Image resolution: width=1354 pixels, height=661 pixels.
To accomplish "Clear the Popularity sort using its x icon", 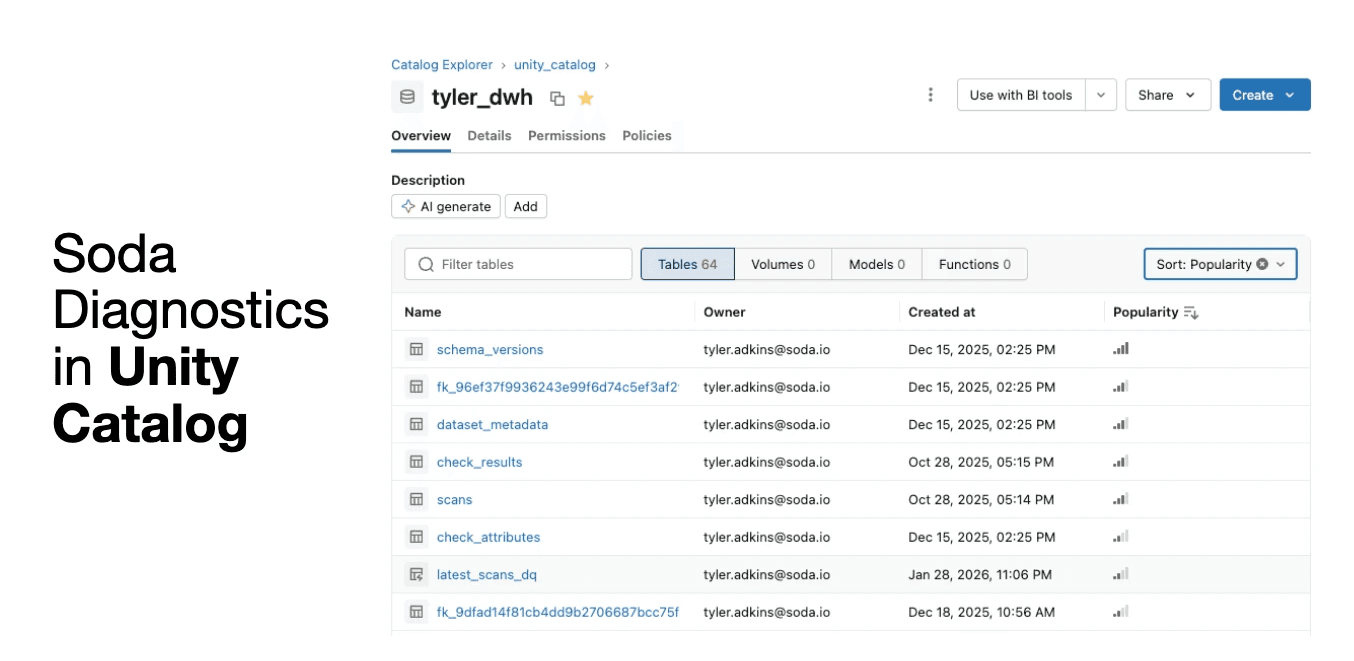I will (1262, 264).
